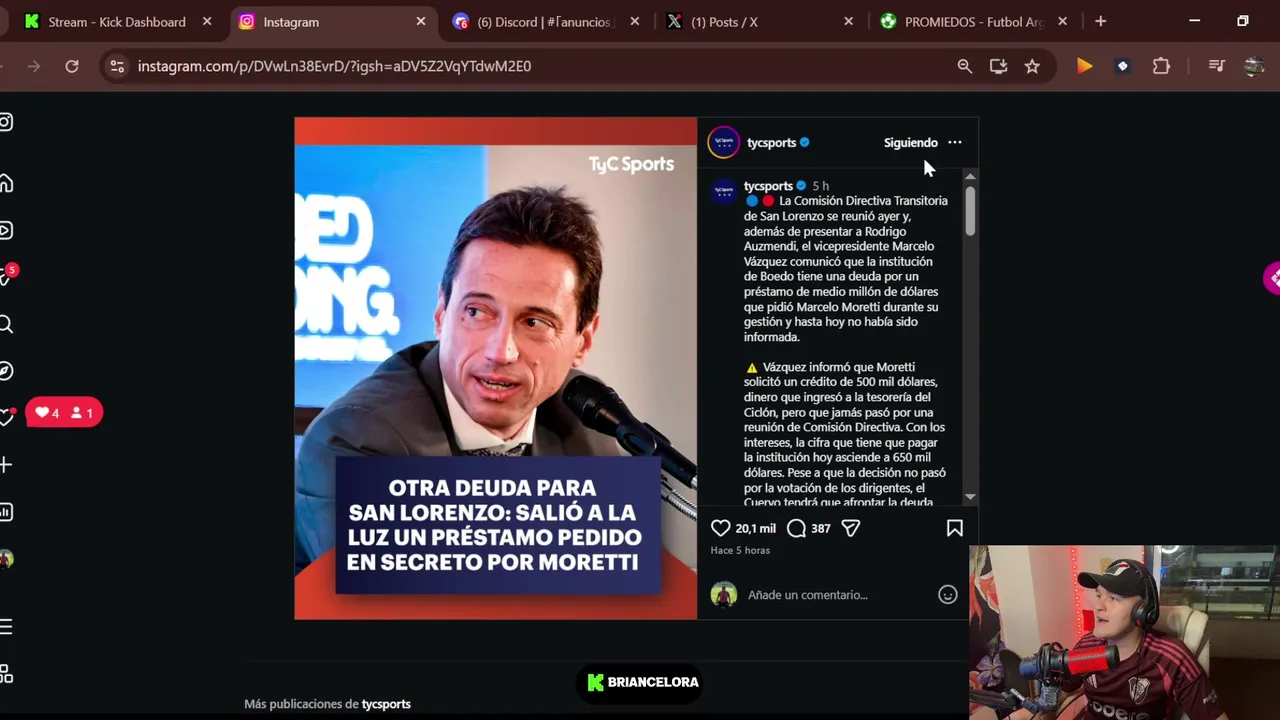
Task: Click the Instagram logo in the sidebar
Action: 6,122
